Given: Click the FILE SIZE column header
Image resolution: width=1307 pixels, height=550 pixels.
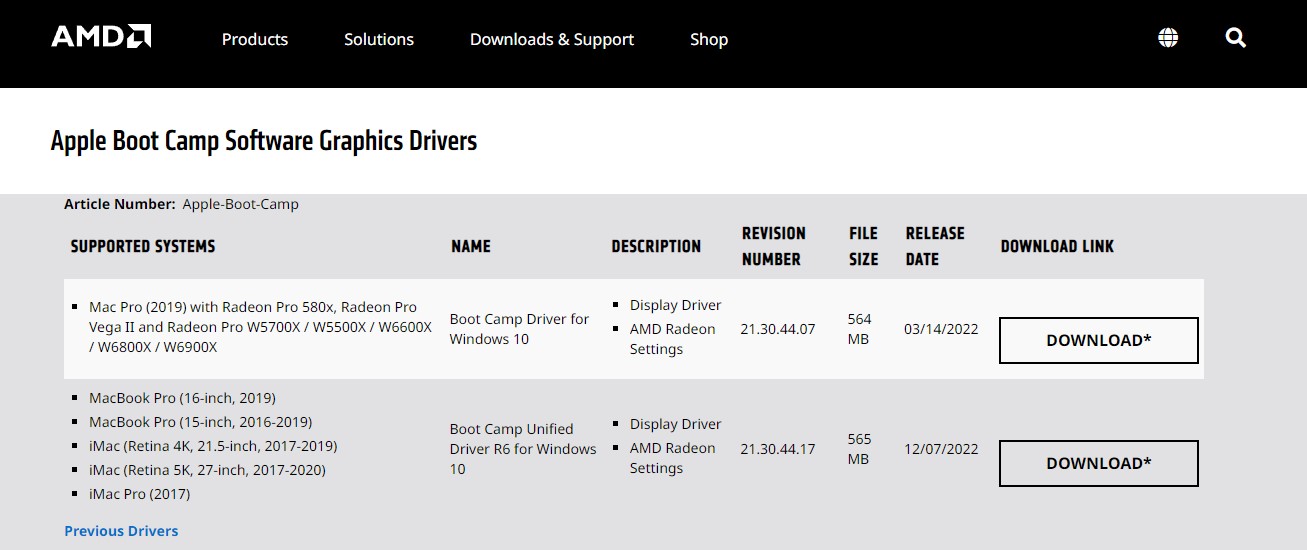Looking at the screenshot, I should (863, 246).
